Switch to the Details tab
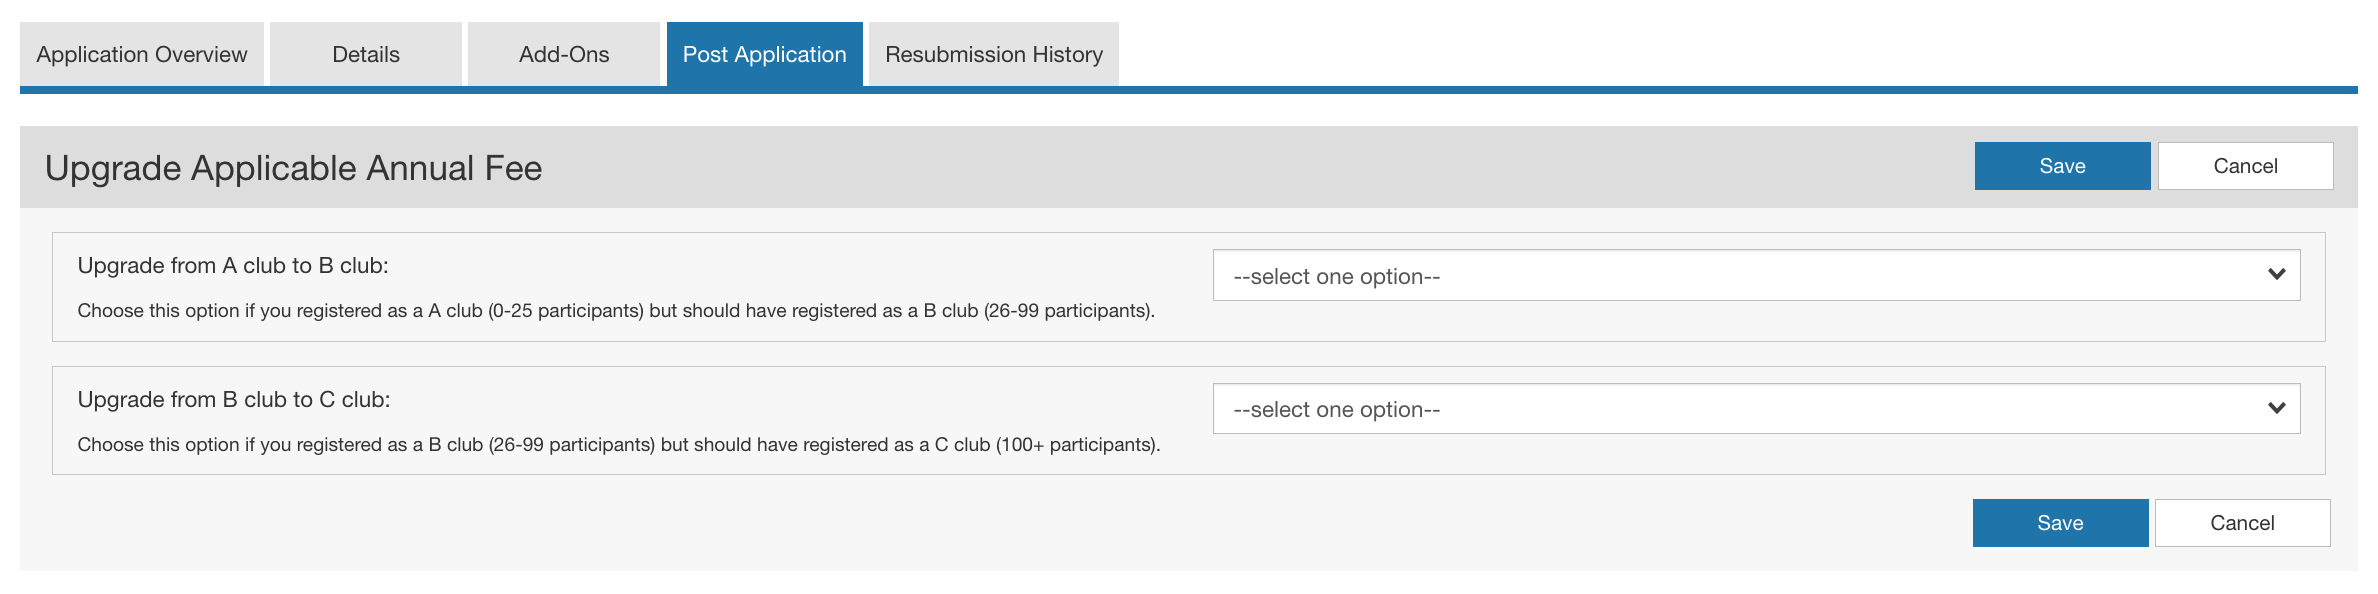This screenshot has height=594, width=2378. [365, 55]
